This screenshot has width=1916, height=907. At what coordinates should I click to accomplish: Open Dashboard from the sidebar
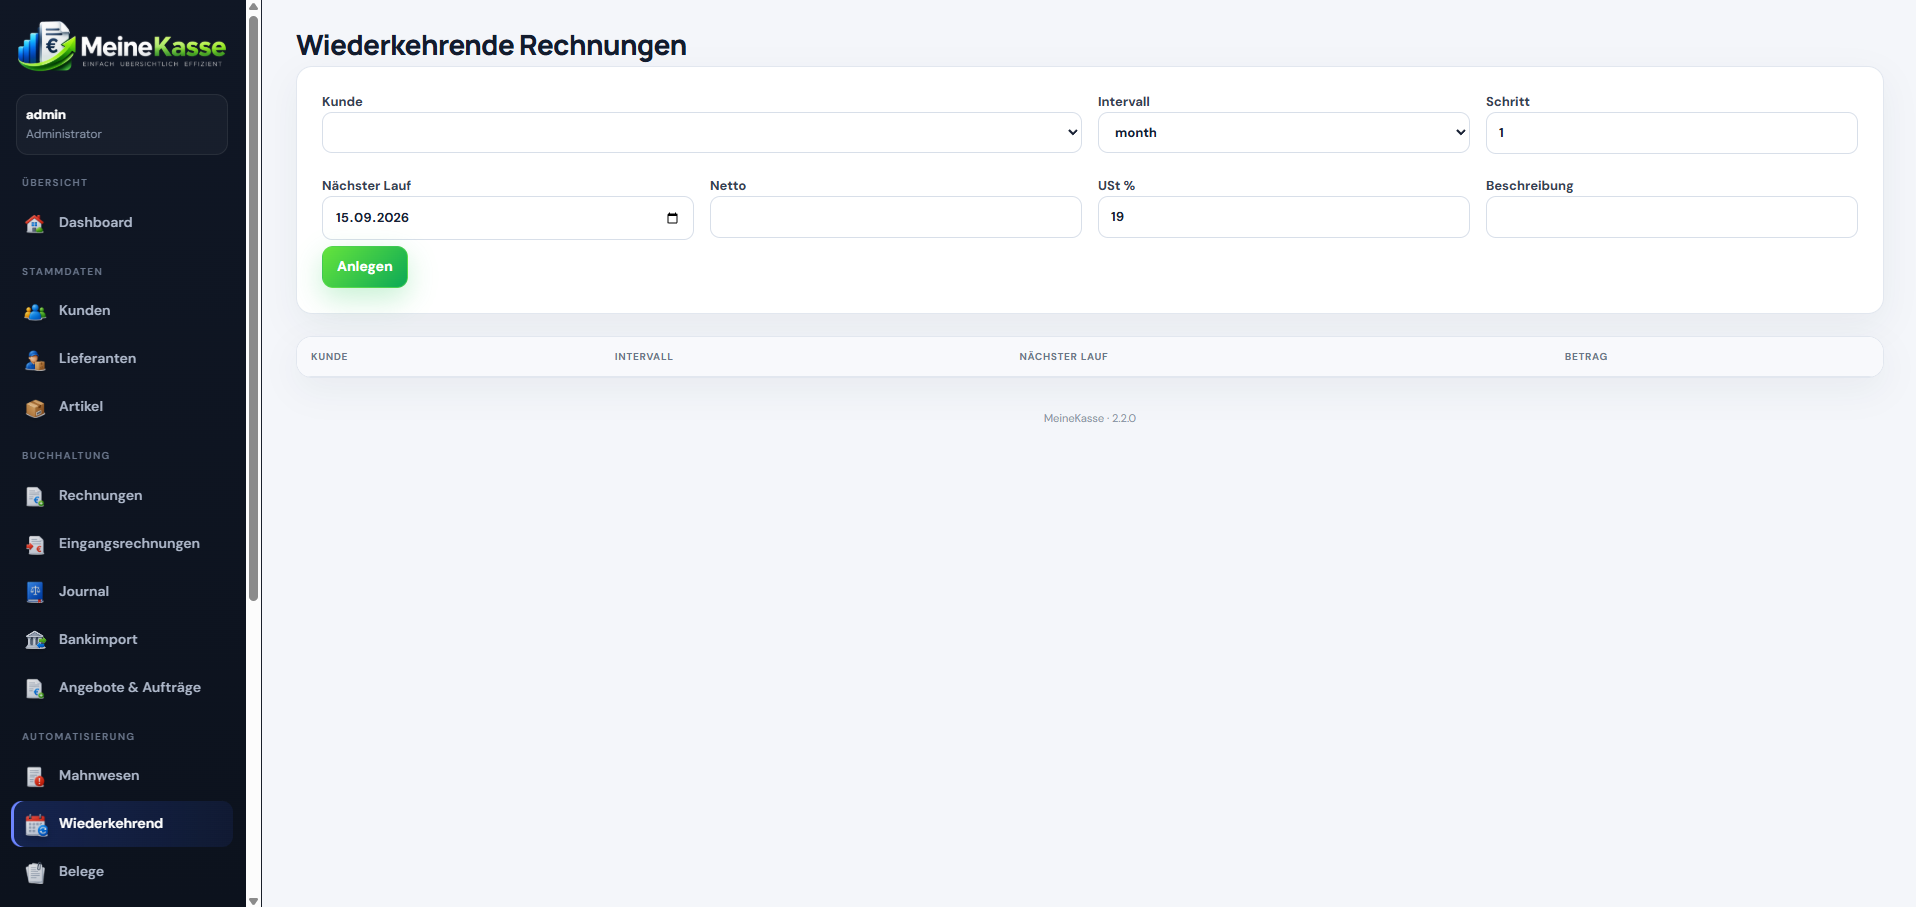[122, 223]
